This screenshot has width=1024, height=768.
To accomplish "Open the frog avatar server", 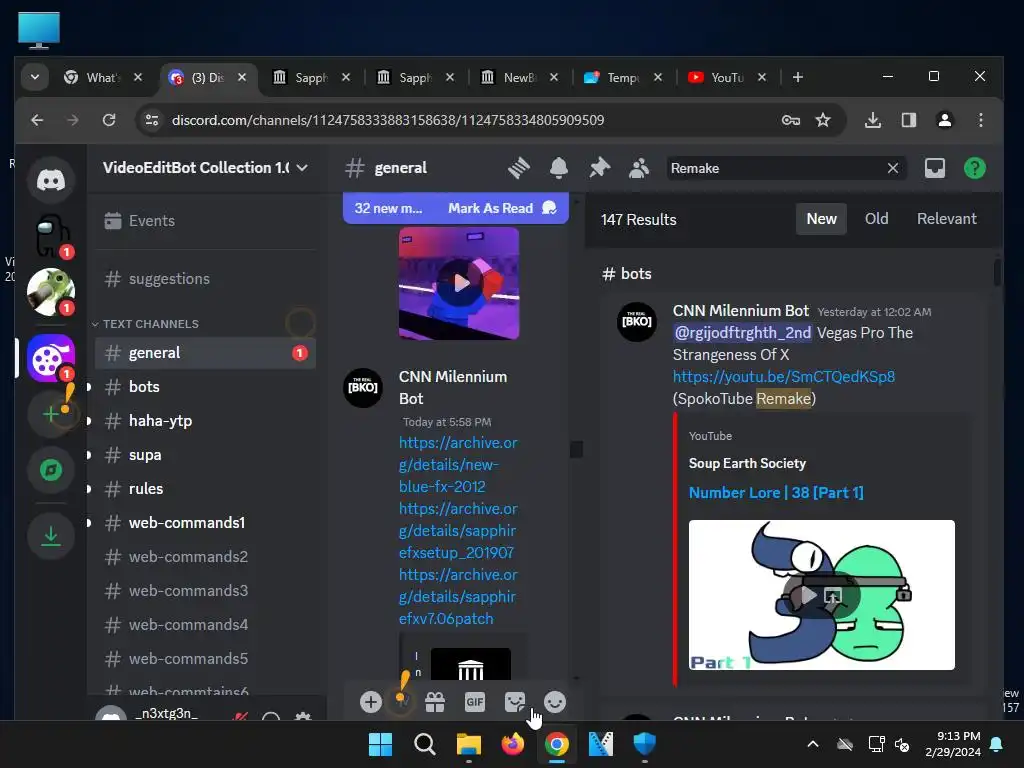I will (50, 292).
